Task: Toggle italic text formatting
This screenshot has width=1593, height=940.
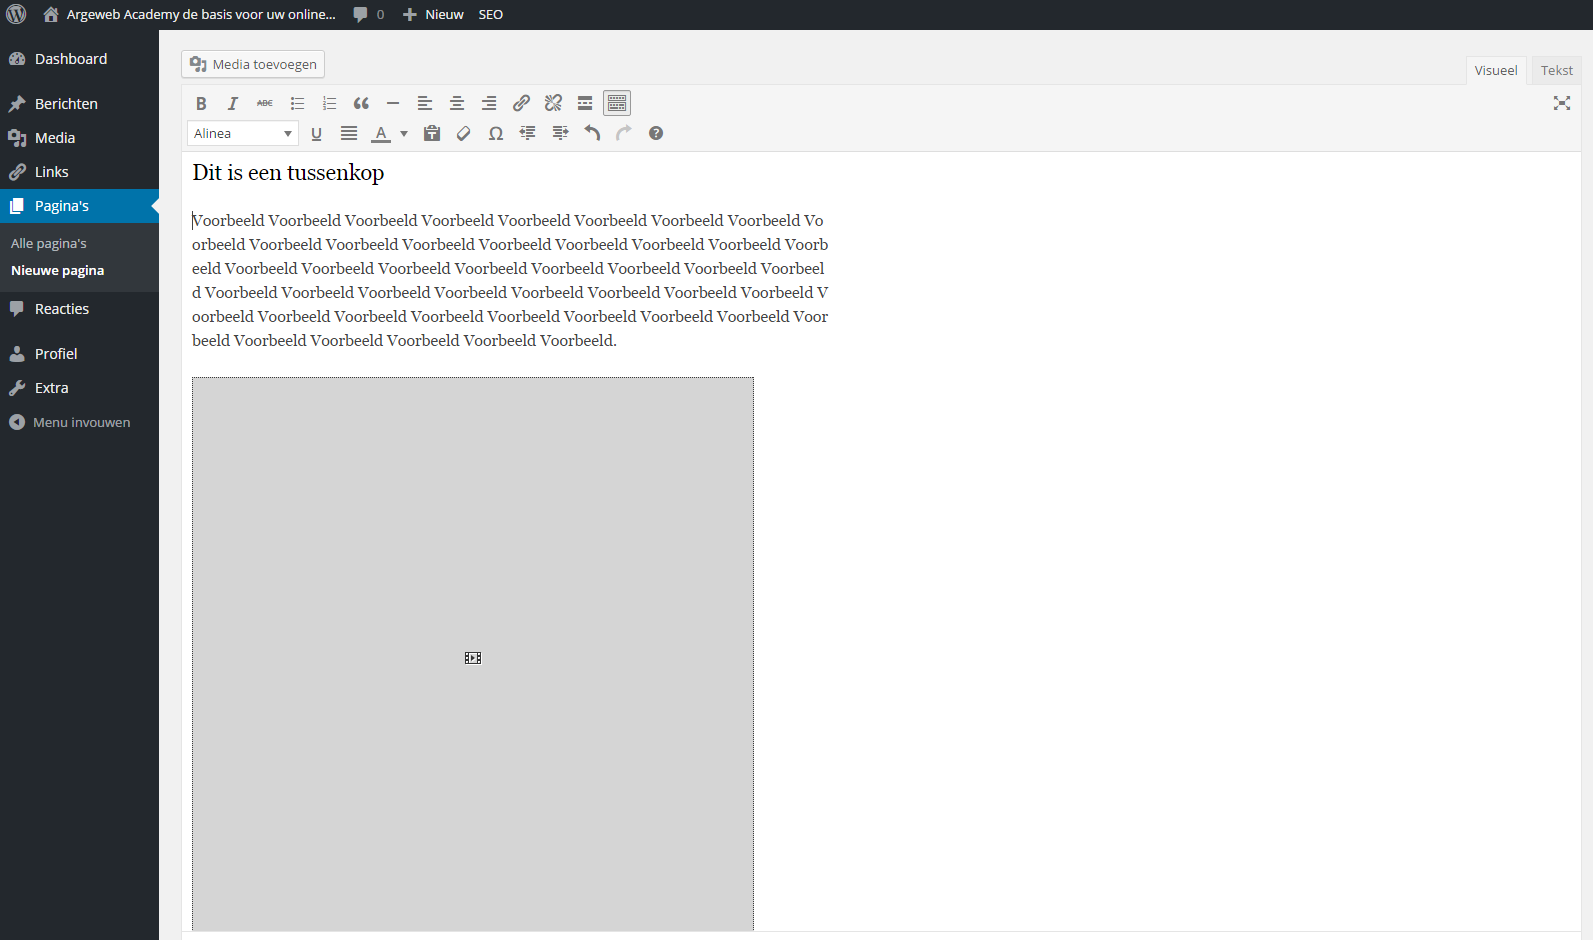Action: (233, 103)
